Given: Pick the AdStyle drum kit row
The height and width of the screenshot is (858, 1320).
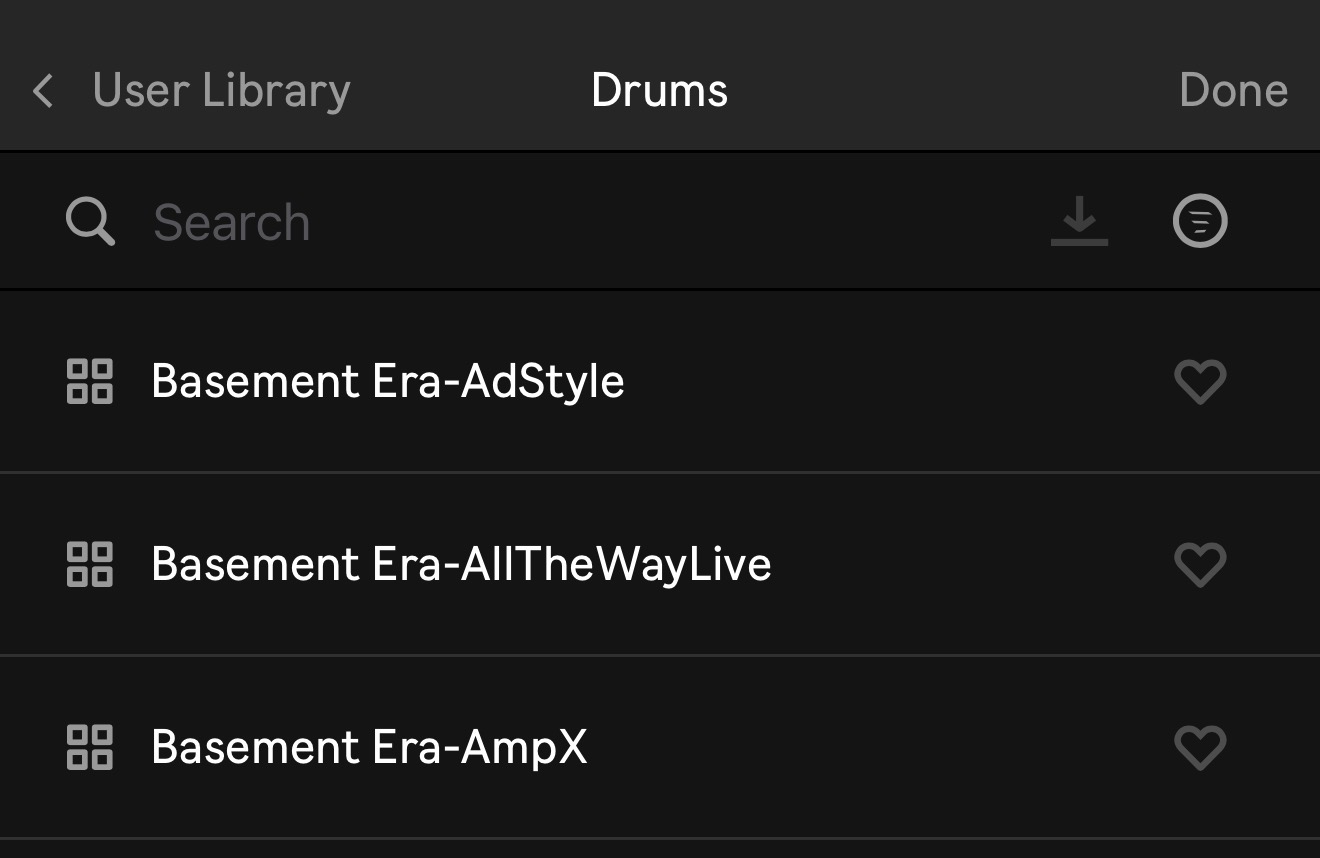Looking at the screenshot, I should (660, 381).
